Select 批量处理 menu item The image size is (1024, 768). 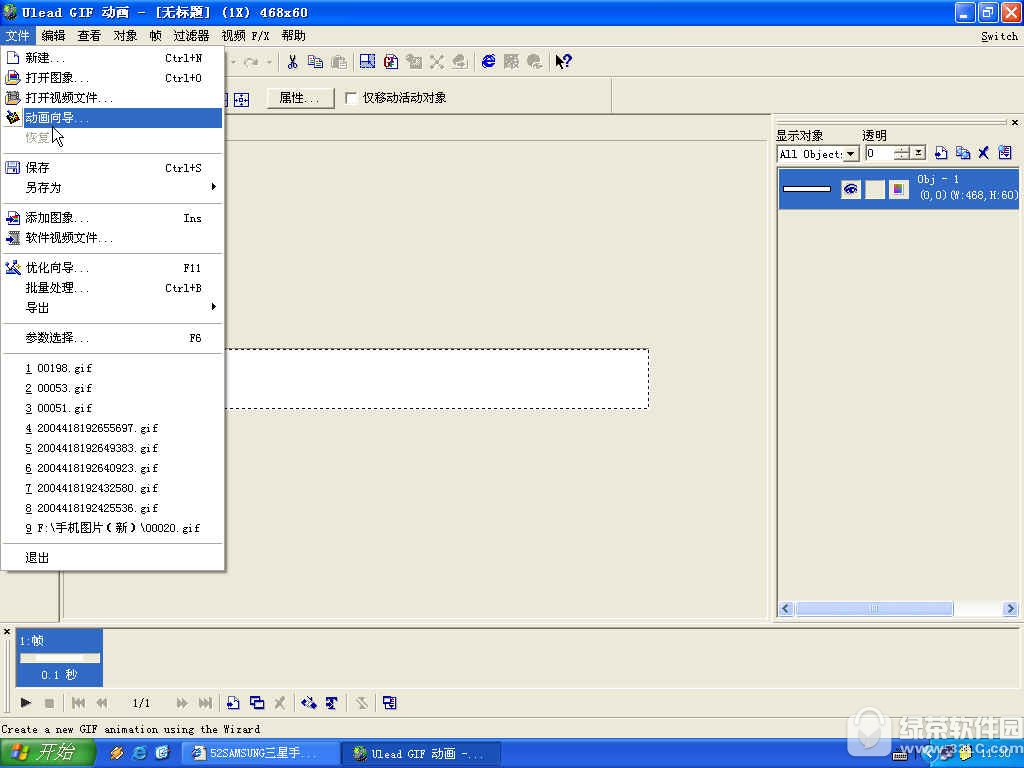click(112, 287)
